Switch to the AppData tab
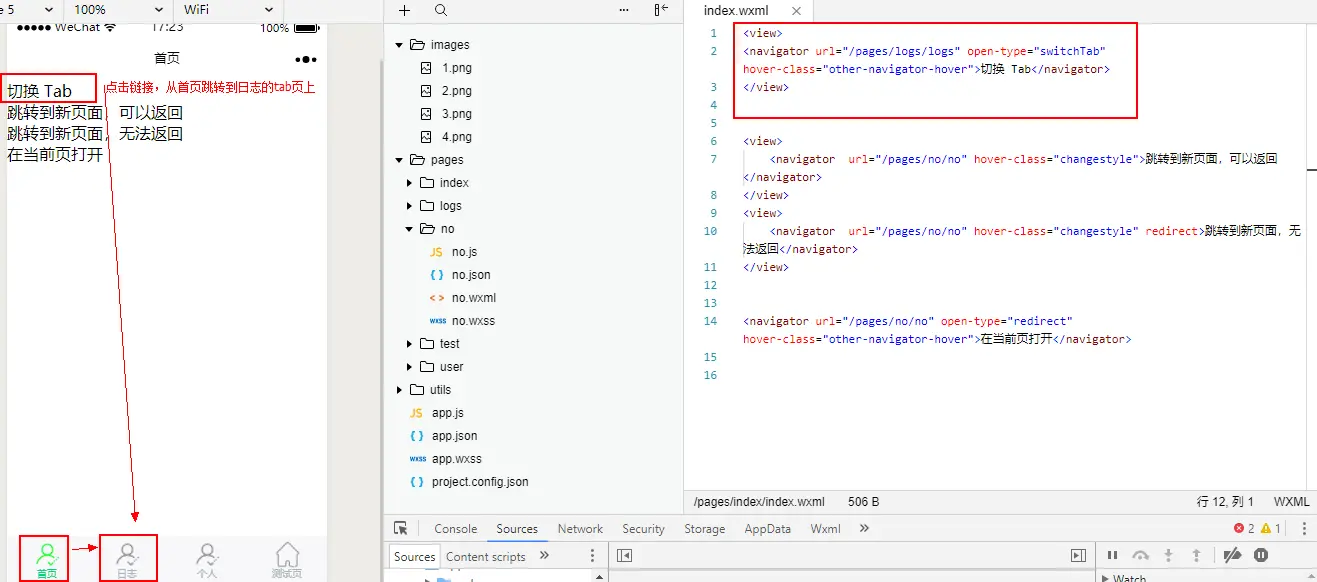This screenshot has height=582, width=1317. [767, 529]
